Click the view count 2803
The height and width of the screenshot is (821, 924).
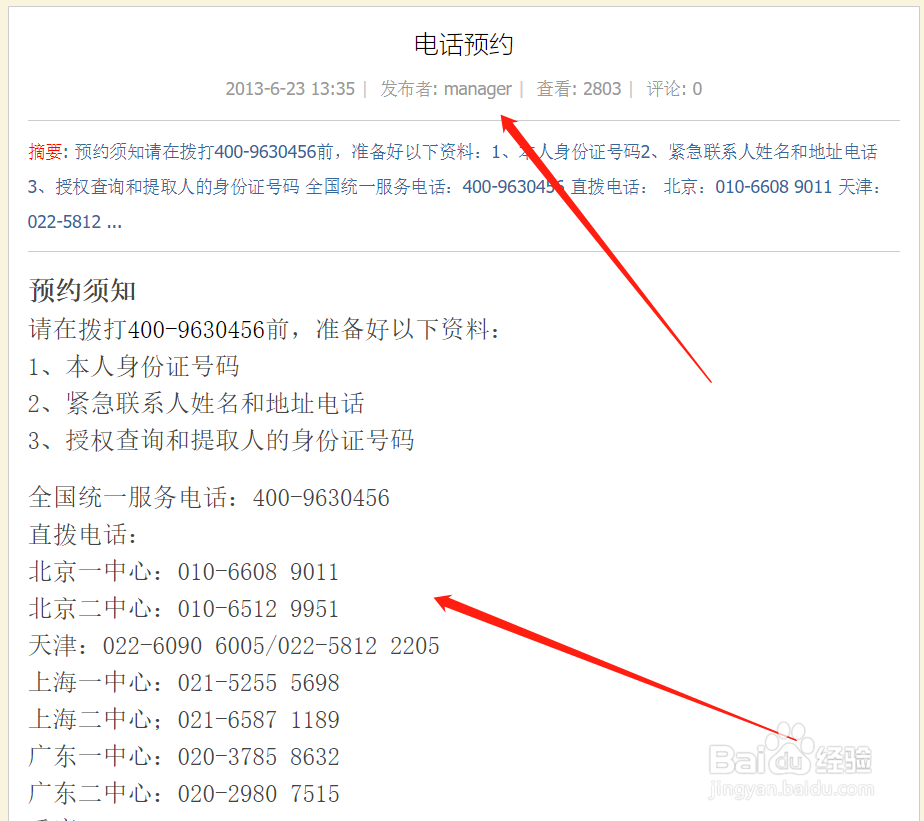pos(602,89)
